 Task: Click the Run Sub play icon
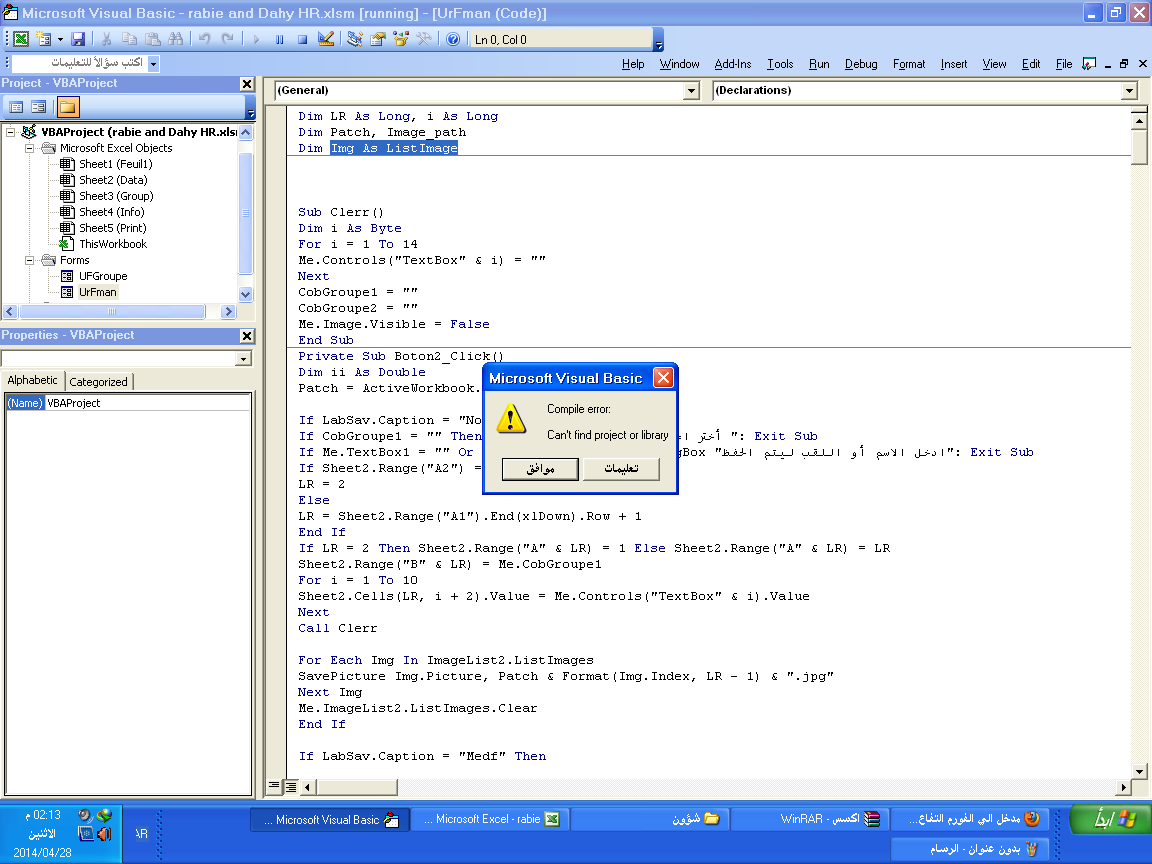click(x=256, y=39)
